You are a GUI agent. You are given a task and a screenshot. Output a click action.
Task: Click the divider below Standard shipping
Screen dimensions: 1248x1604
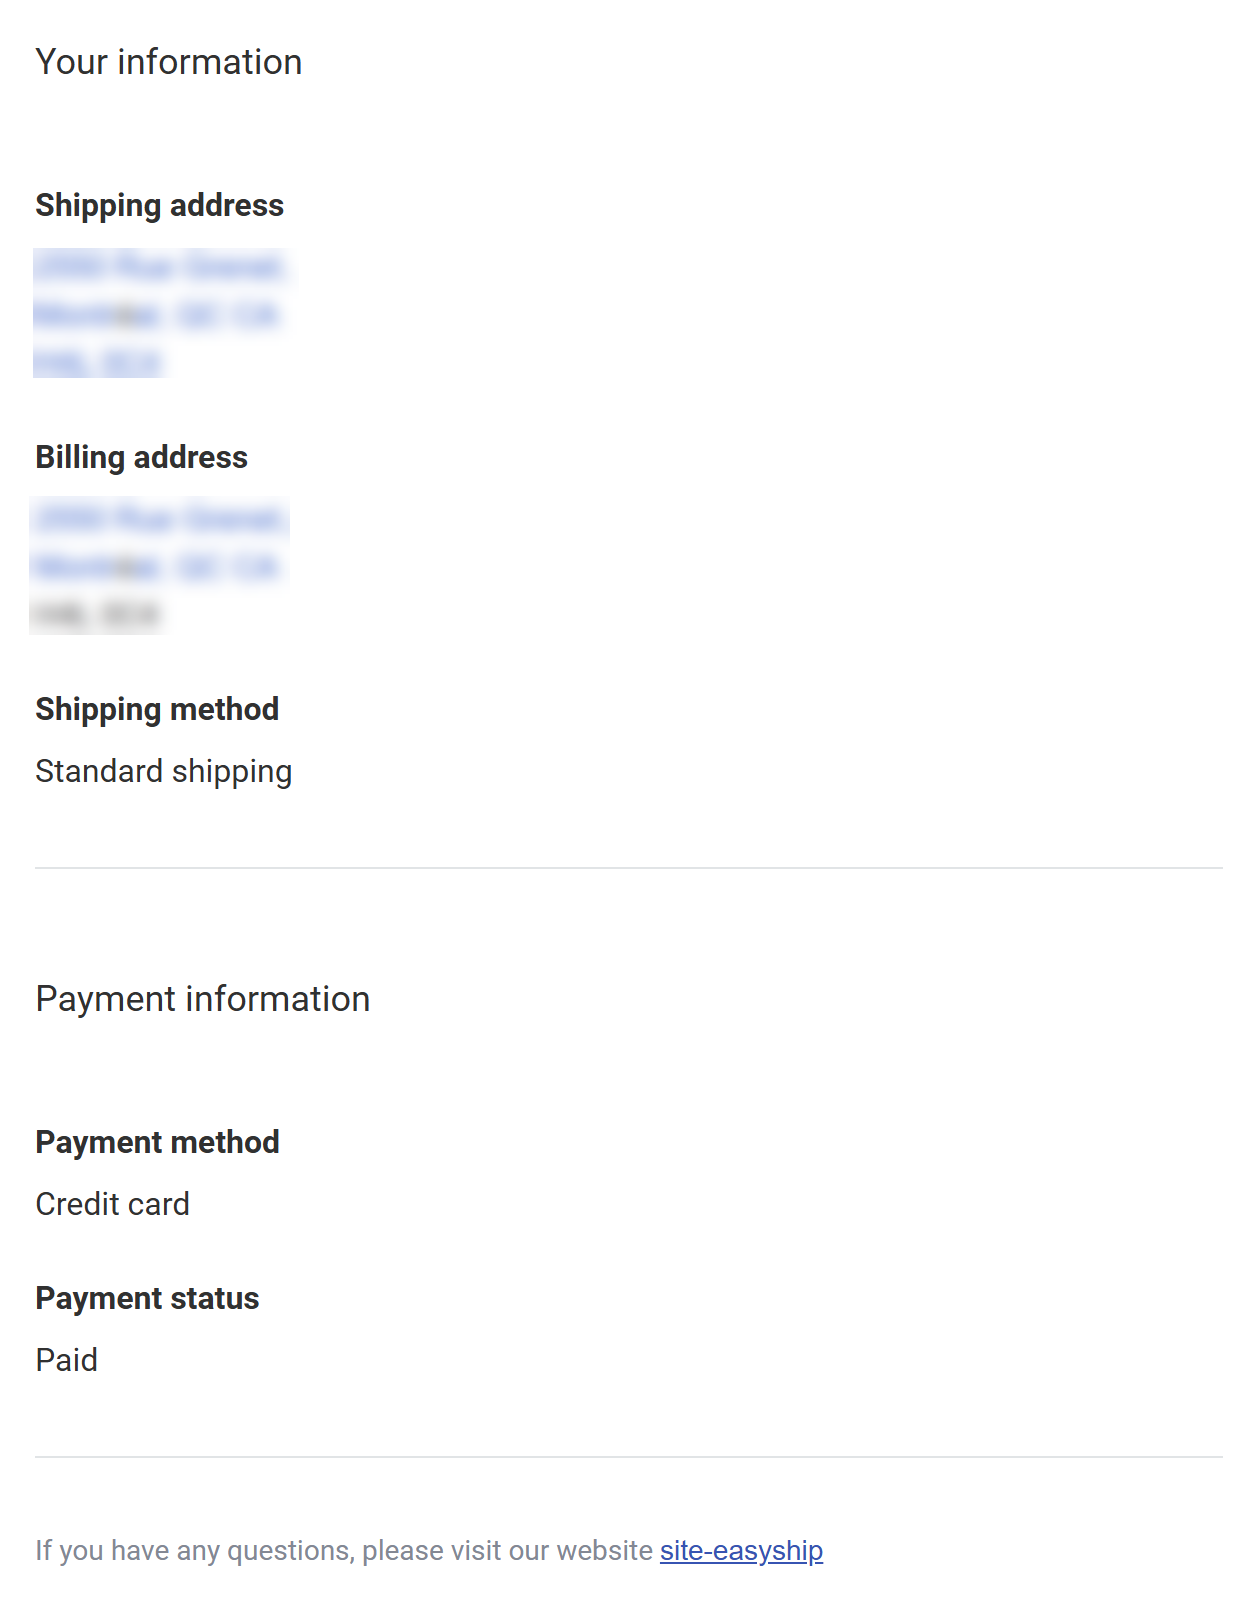tap(628, 868)
